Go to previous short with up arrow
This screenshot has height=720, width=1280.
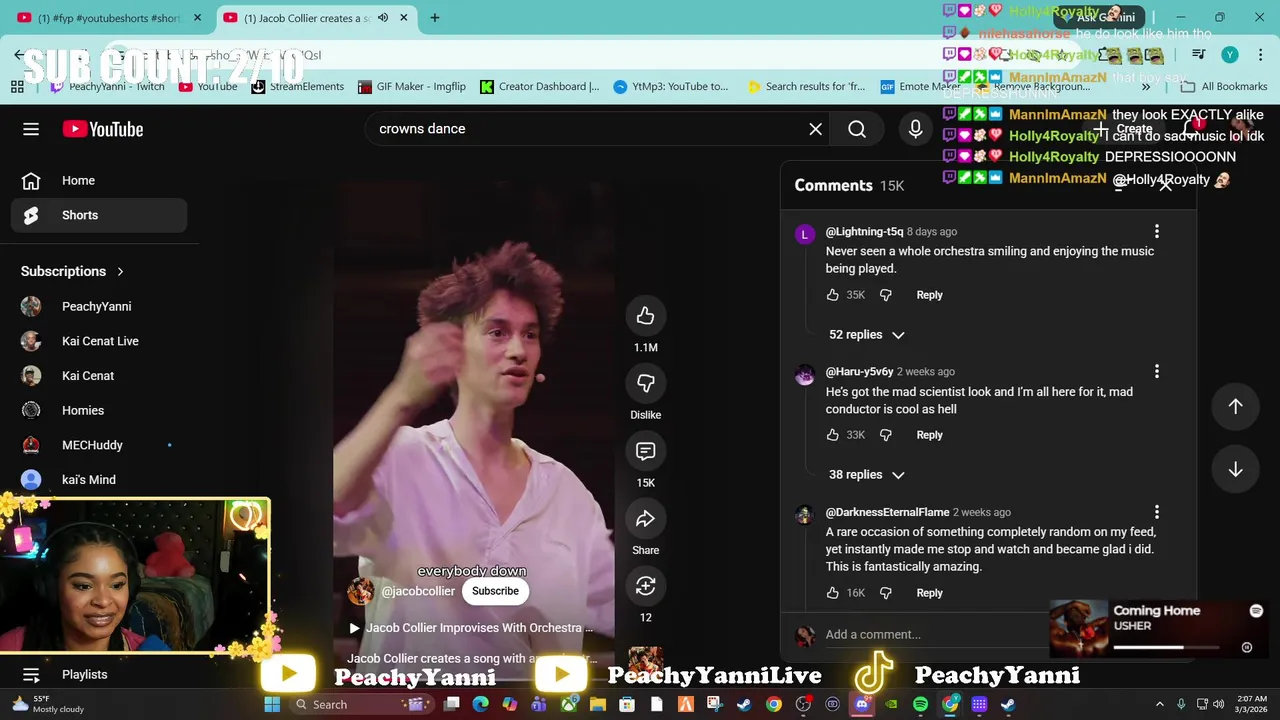1235,406
